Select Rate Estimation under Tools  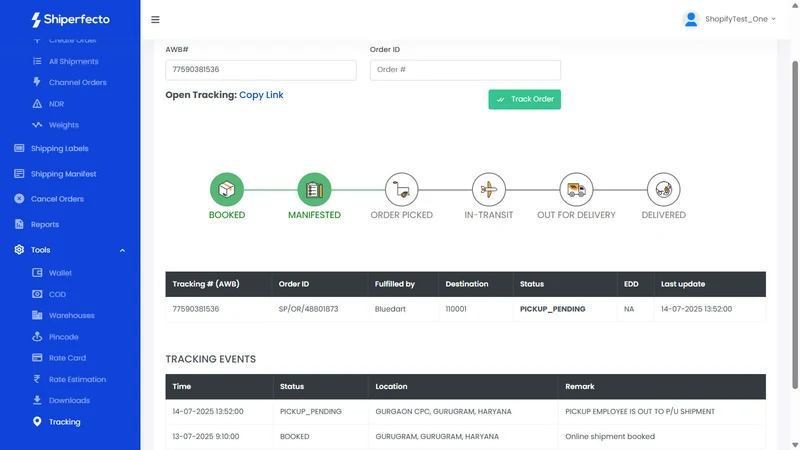[78, 379]
